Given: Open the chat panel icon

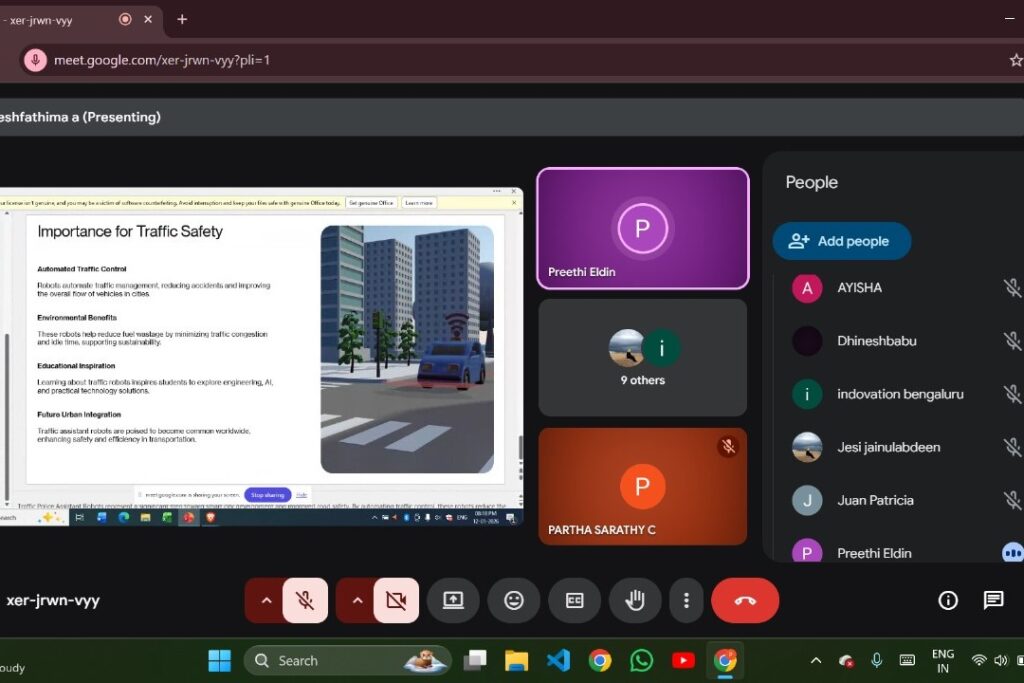Looking at the screenshot, I should [993, 600].
